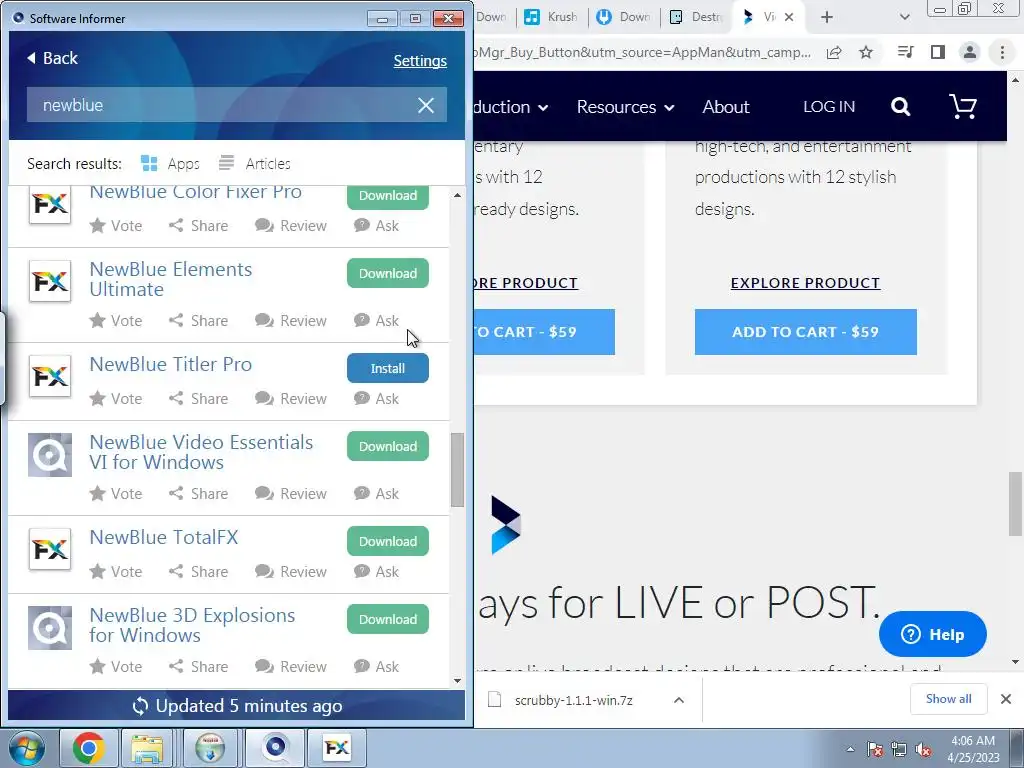Vote for NewBlue Video Essentials VI
Screen dimensions: 1024x768
pos(116,494)
